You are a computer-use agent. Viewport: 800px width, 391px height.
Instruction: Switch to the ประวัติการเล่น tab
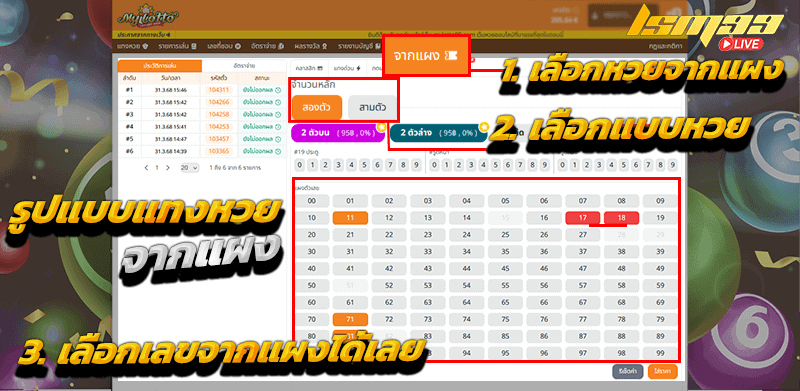tap(160, 66)
